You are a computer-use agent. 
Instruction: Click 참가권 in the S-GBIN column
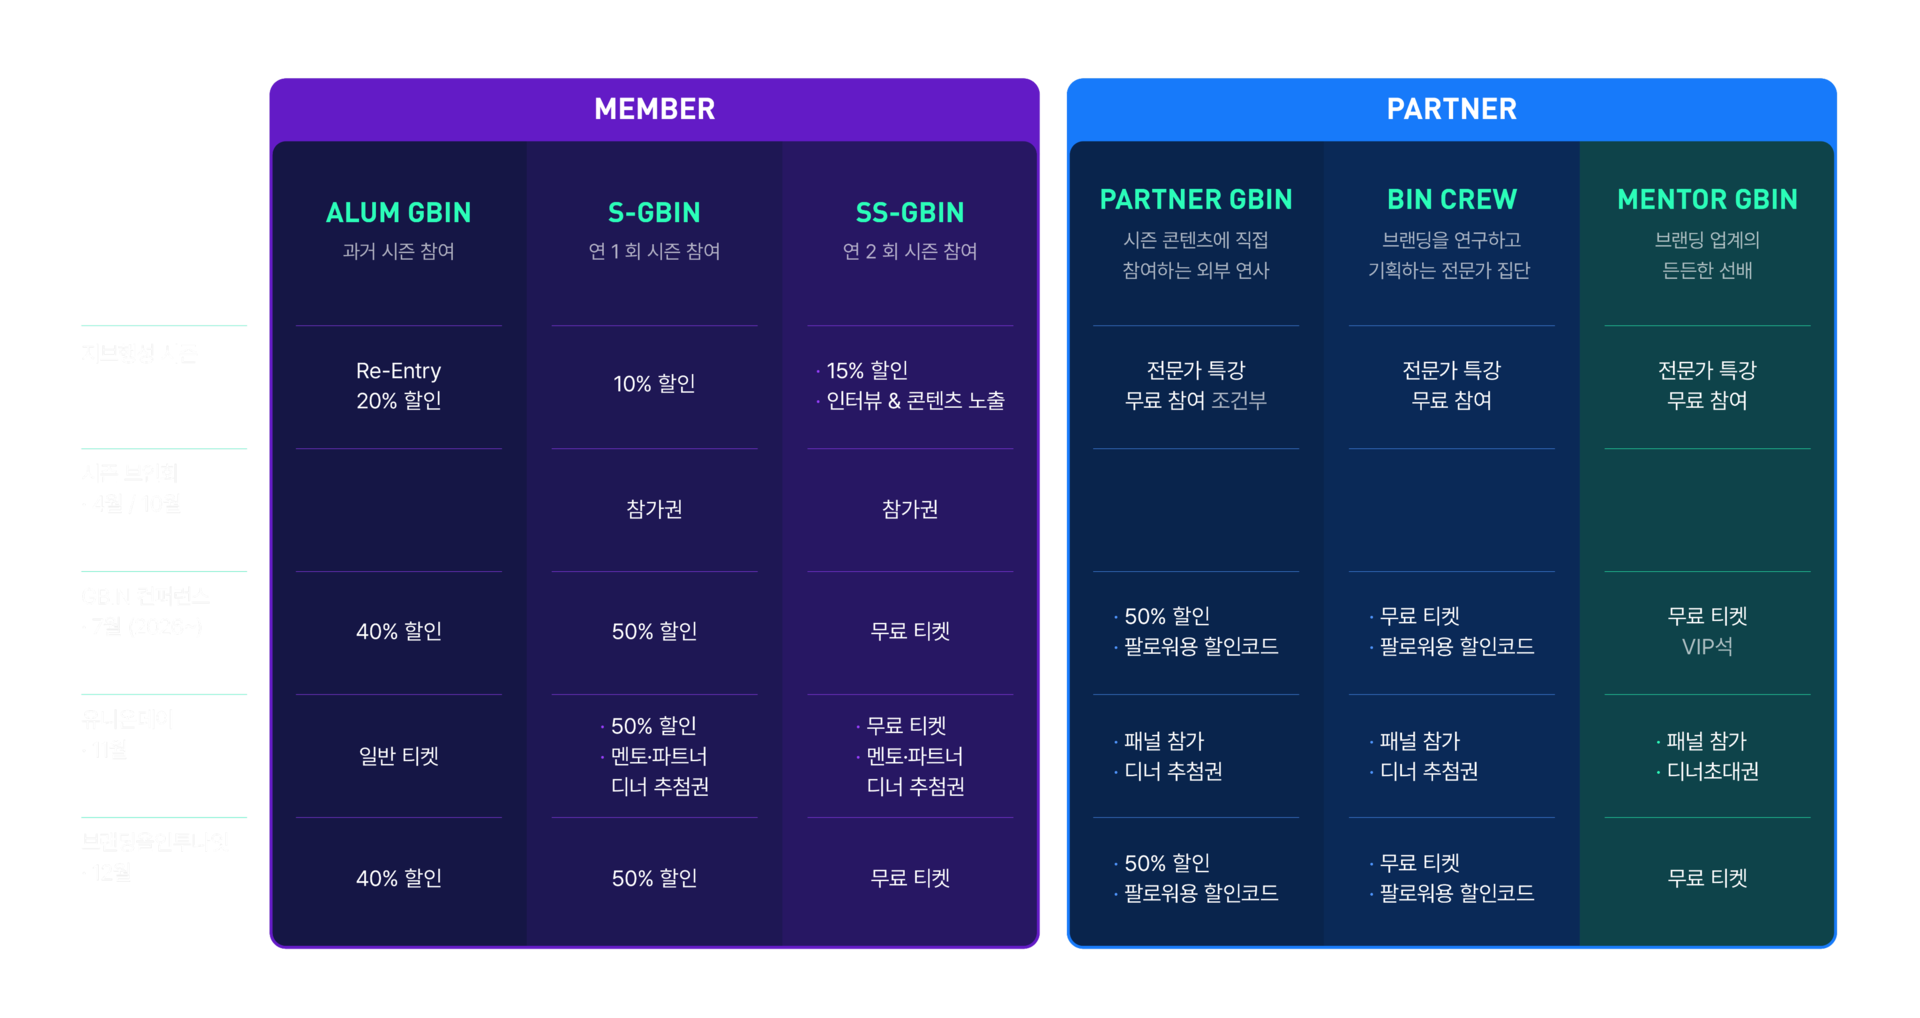(x=654, y=509)
